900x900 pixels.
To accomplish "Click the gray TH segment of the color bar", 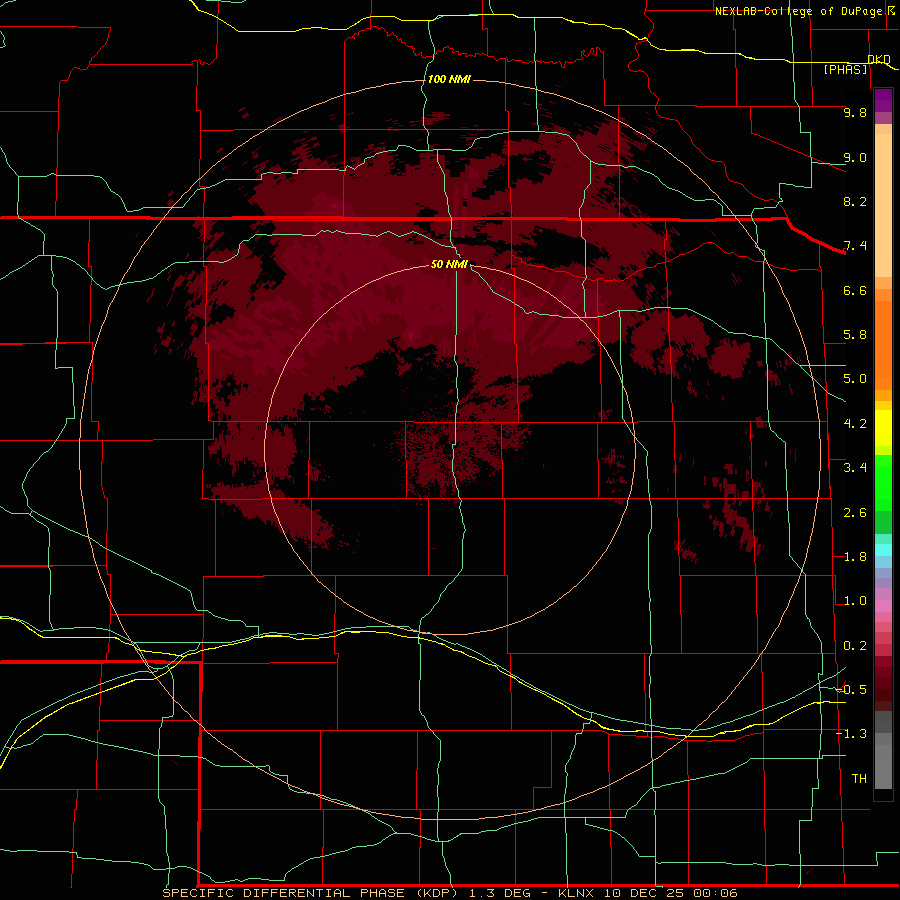I will (883, 767).
